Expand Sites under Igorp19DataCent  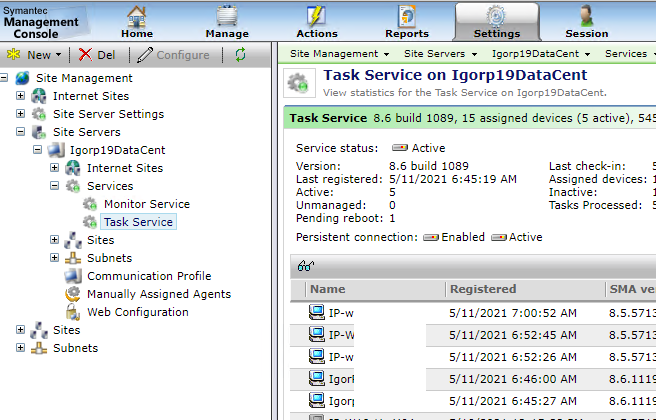pyautogui.click(x=54, y=240)
